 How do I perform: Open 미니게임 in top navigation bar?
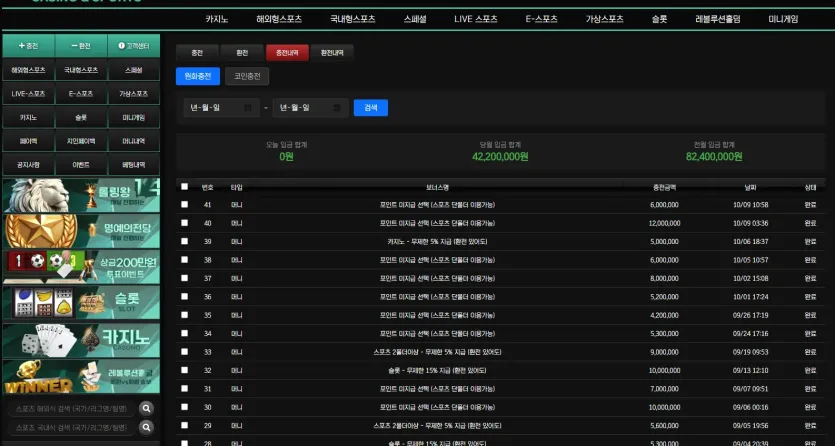[783, 19]
